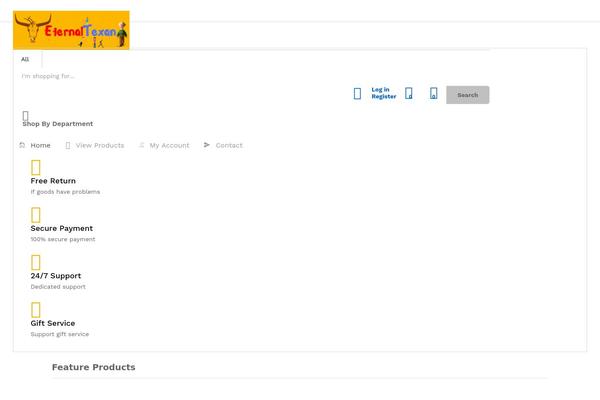The height and width of the screenshot is (400, 600).
Task: Focus the "I'm shopping for..." search field
Action: coord(48,76)
